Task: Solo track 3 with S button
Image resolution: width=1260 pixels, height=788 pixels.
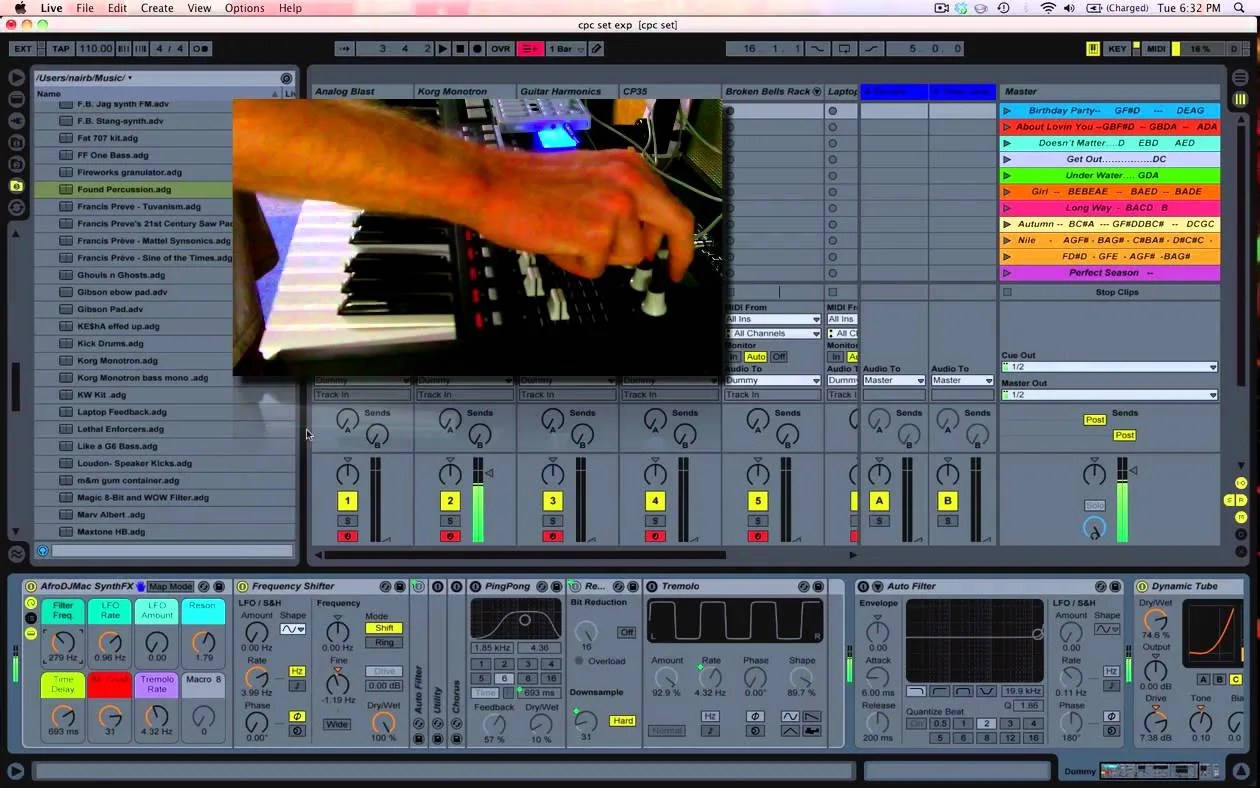Action: (x=552, y=521)
